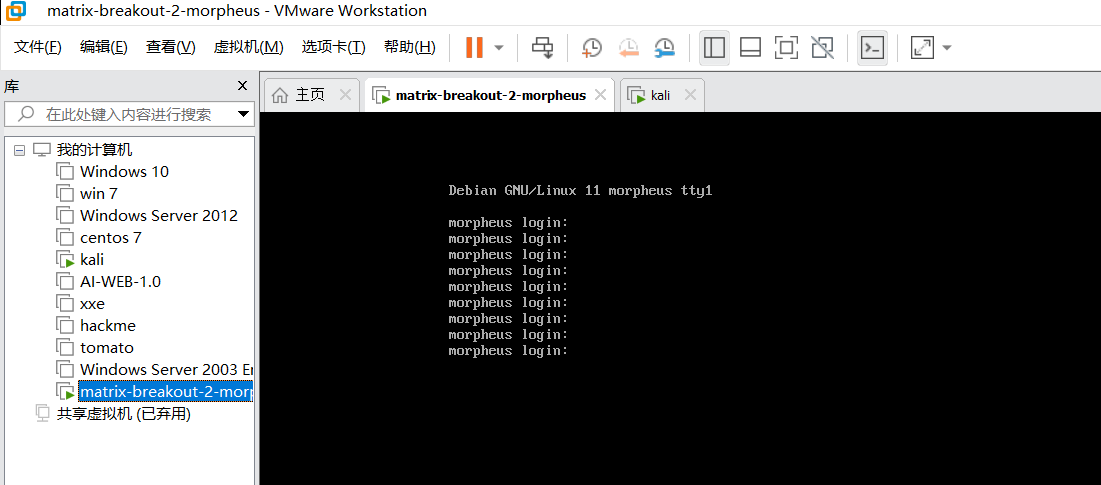The height and width of the screenshot is (485, 1101).
Task: Select the Windows Server 2012 virtual machine
Action: (x=159, y=215)
